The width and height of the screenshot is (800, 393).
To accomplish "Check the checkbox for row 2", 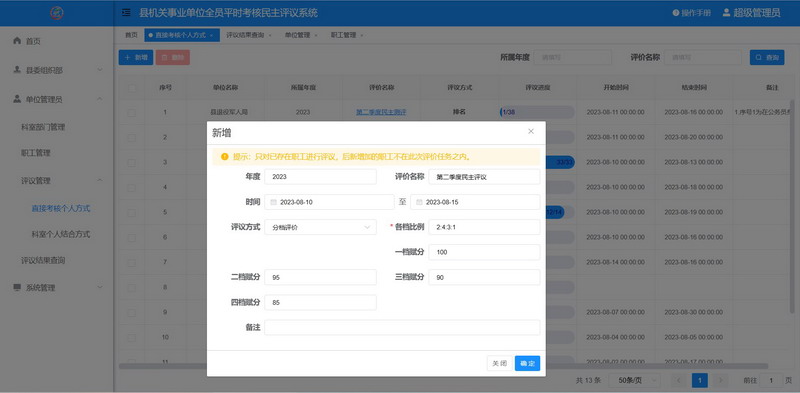I will [132, 137].
